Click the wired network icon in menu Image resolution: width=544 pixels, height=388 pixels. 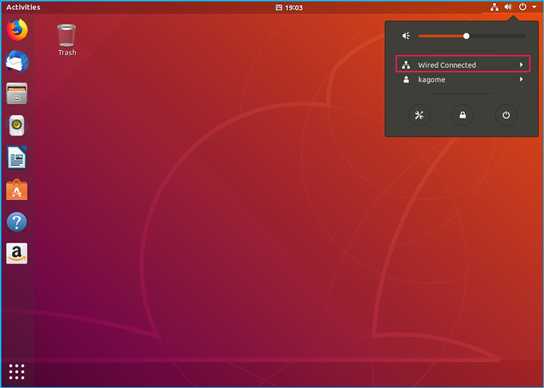point(406,65)
